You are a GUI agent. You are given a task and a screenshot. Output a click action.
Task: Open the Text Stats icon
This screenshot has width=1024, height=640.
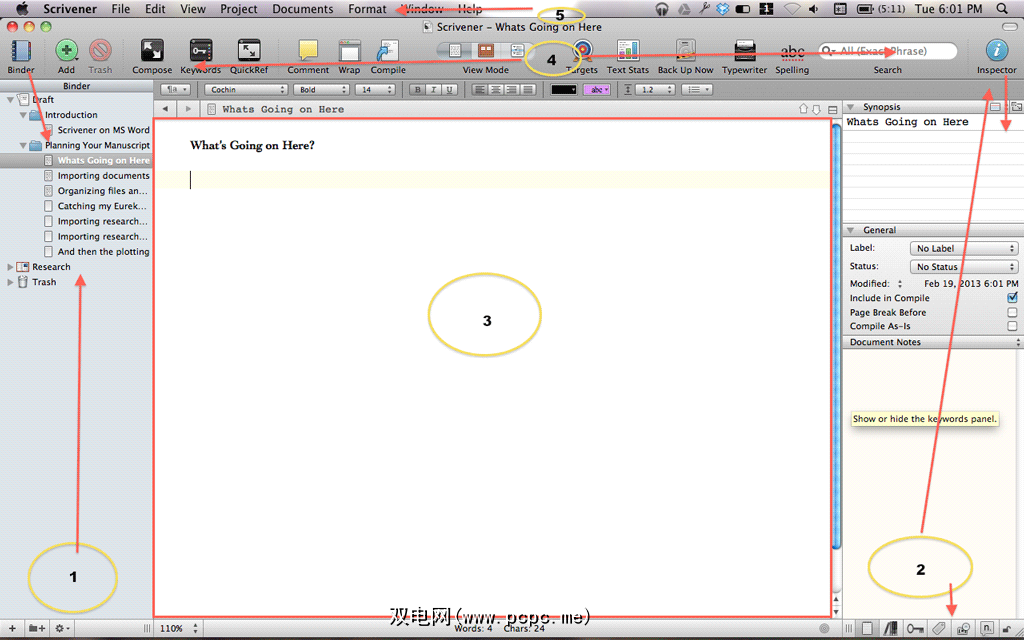click(628, 51)
